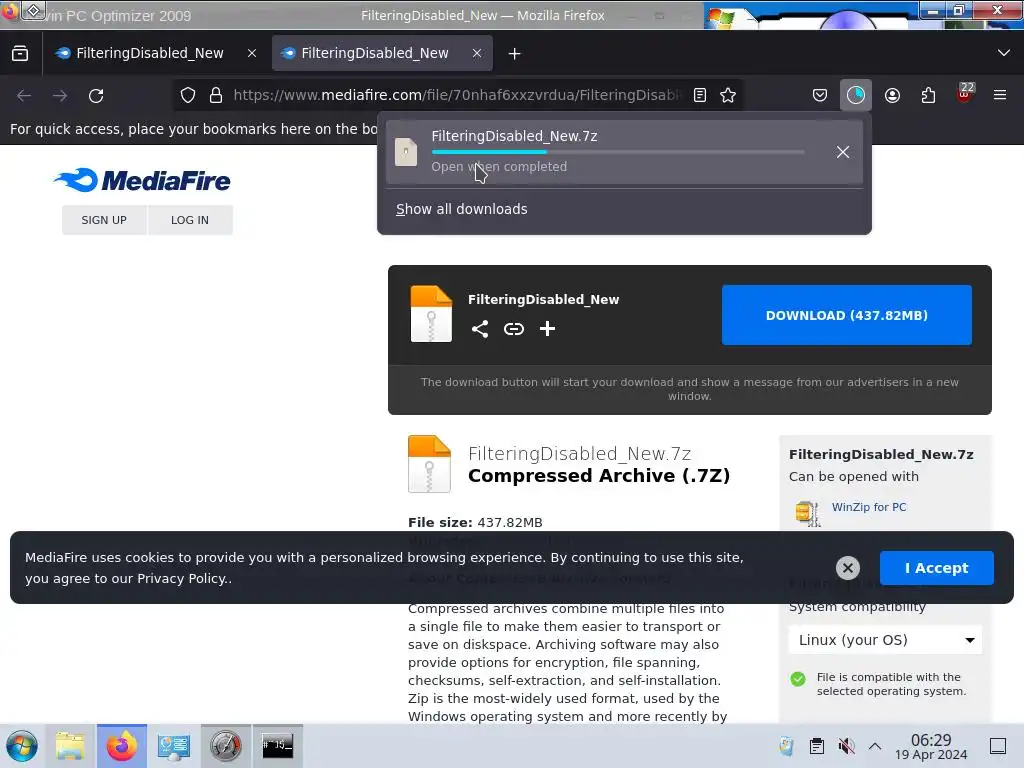1024x768 pixels.
Task: Click the LOG IN button
Action: tap(190, 220)
